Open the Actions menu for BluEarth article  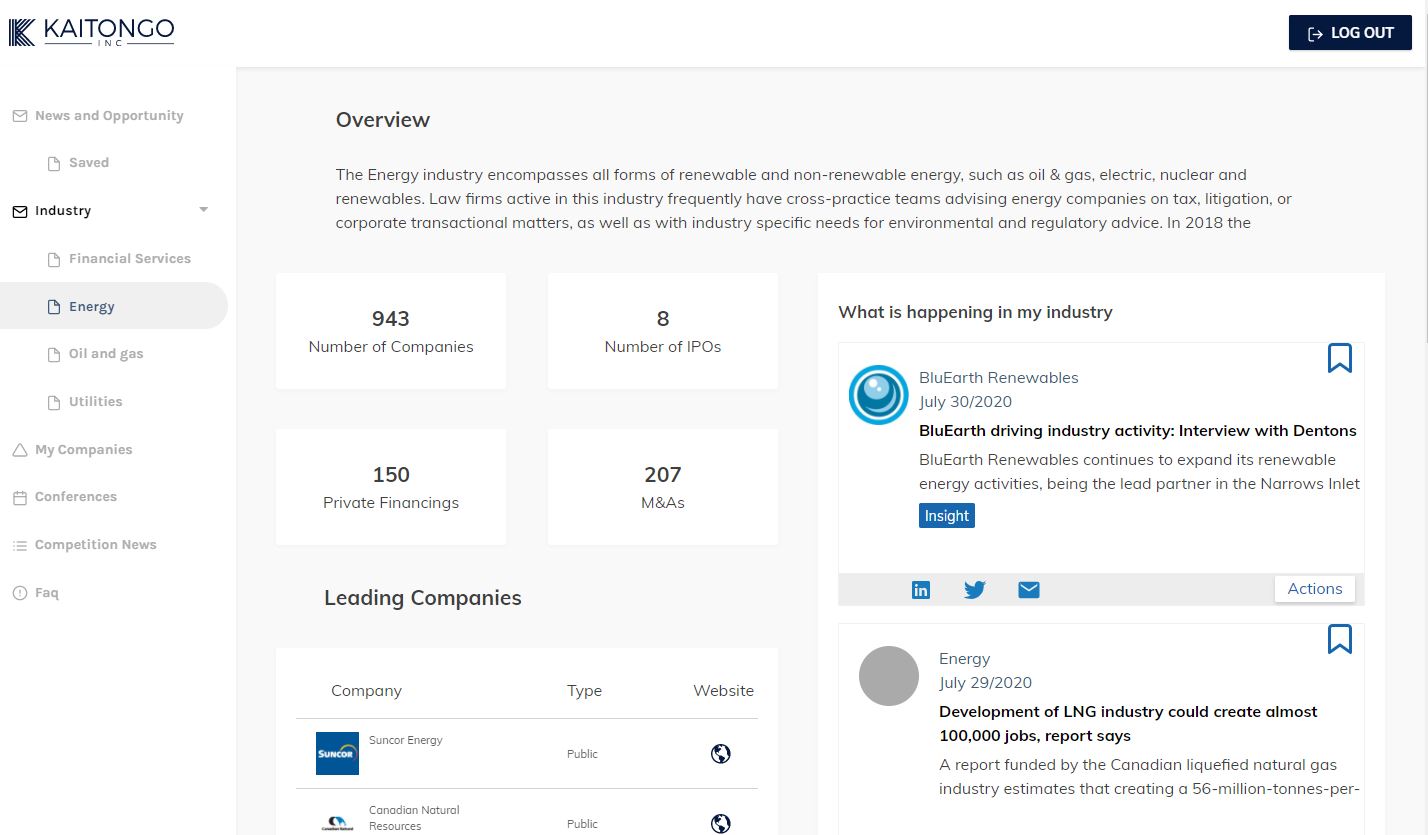click(1315, 589)
